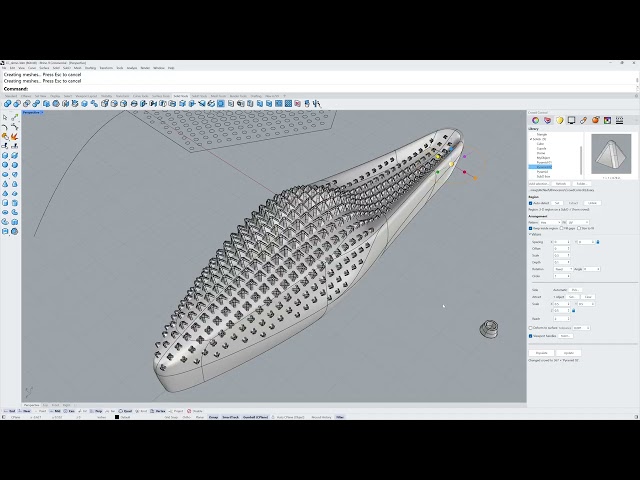Open the Surface menu

[x=44, y=68]
